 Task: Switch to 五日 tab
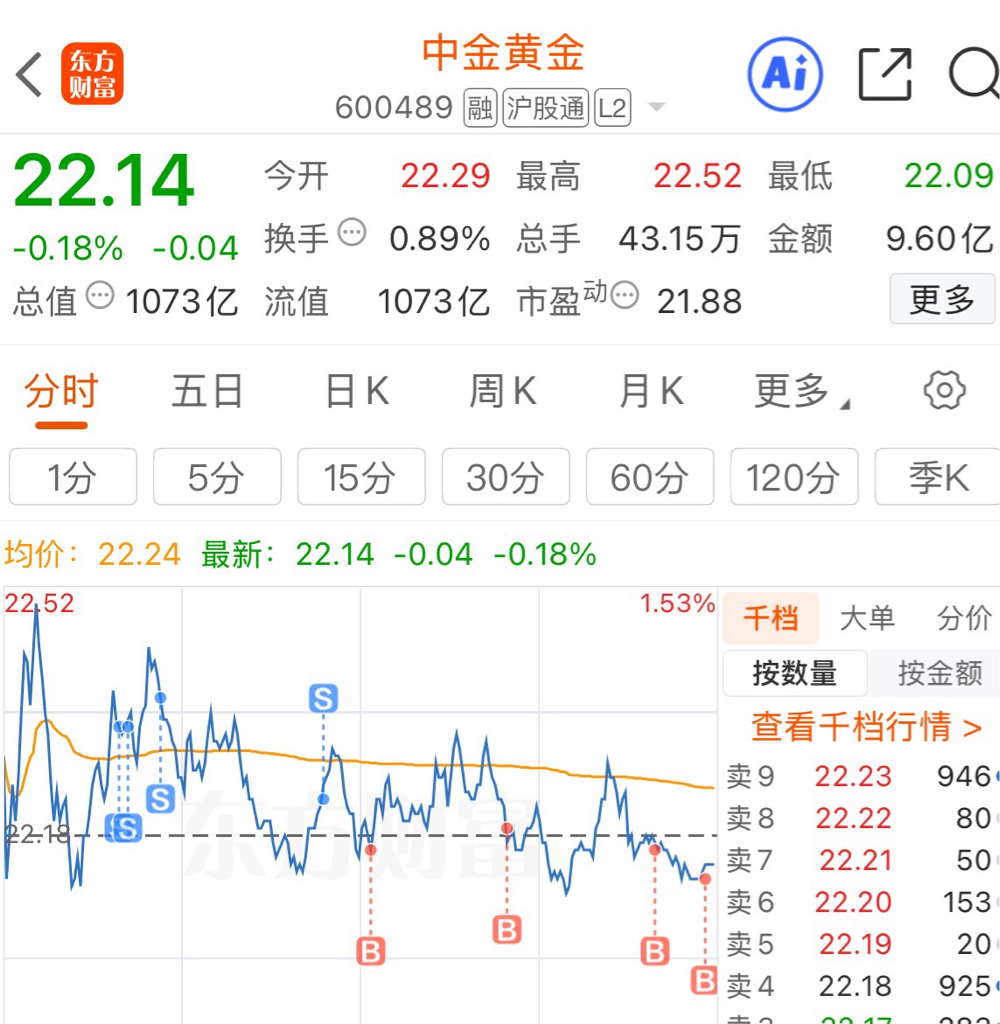coord(208,391)
